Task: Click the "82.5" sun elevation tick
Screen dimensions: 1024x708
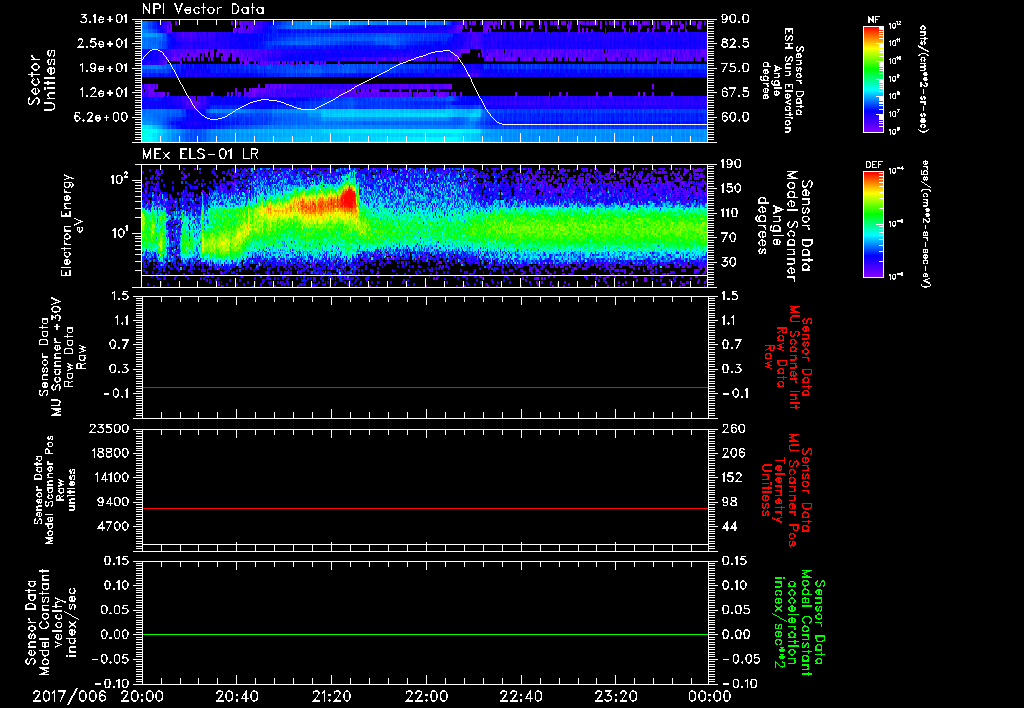Action: tap(735, 44)
